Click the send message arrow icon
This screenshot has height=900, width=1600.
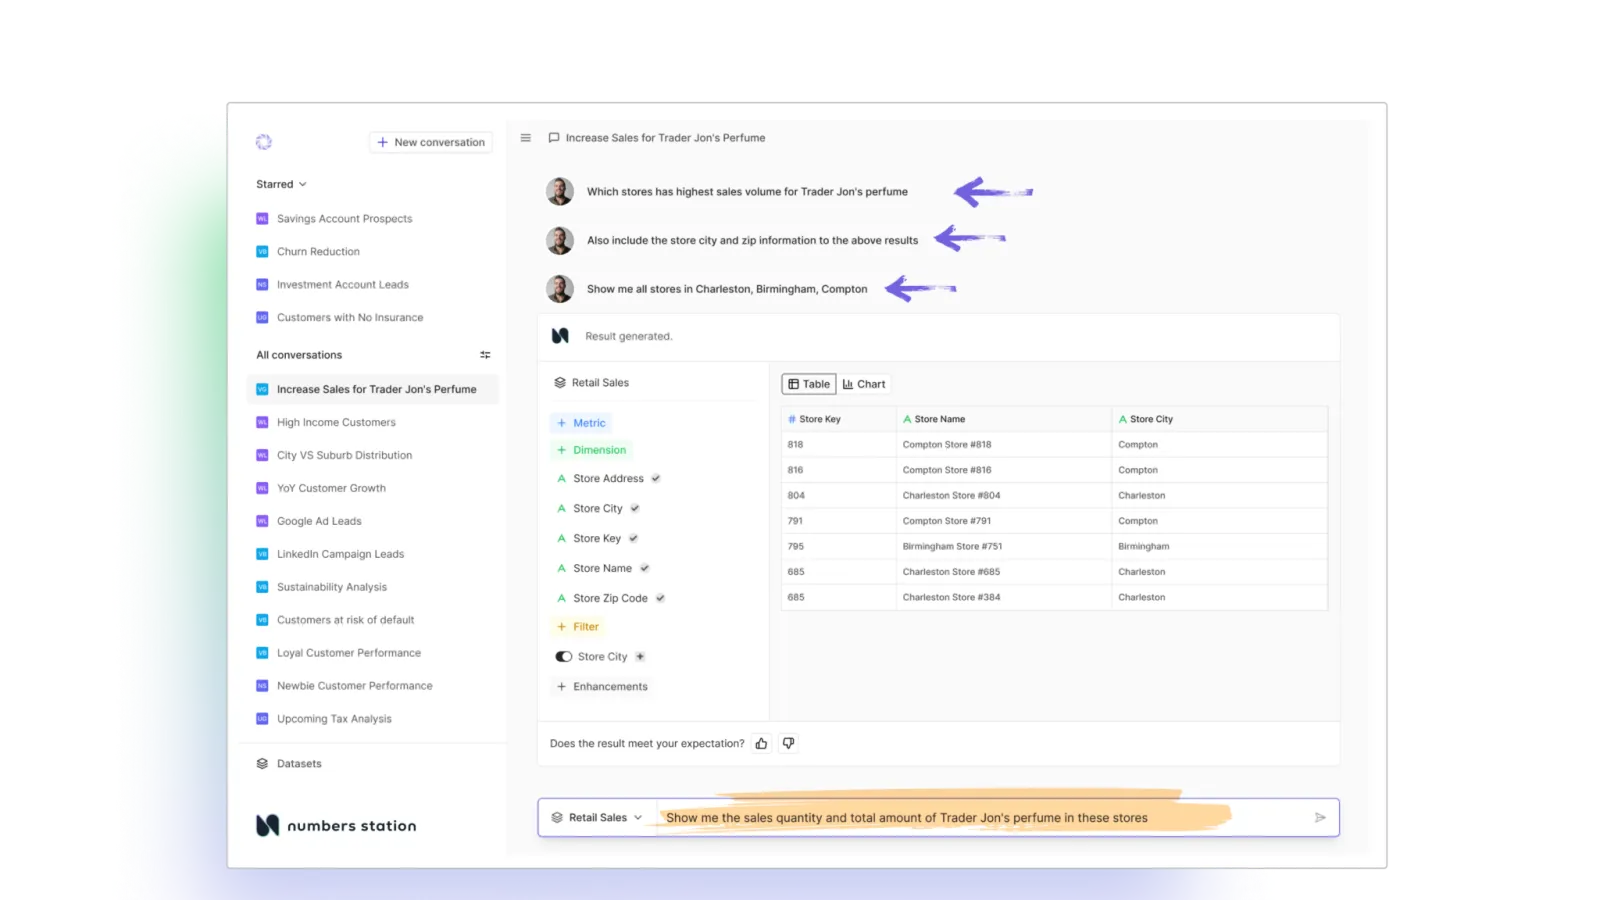pos(1320,817)
